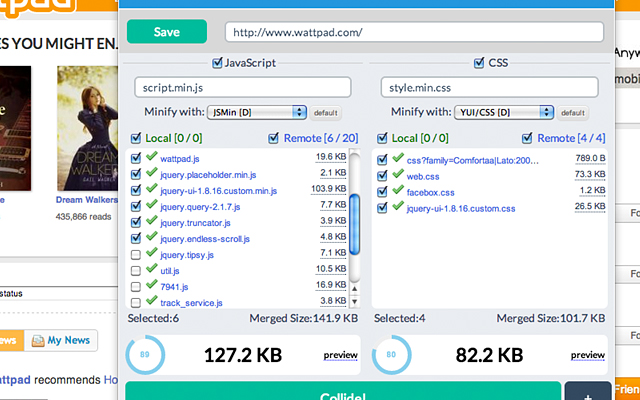
Task: Uncheck the web.css checkbox
Action: [x=382, y=176]
